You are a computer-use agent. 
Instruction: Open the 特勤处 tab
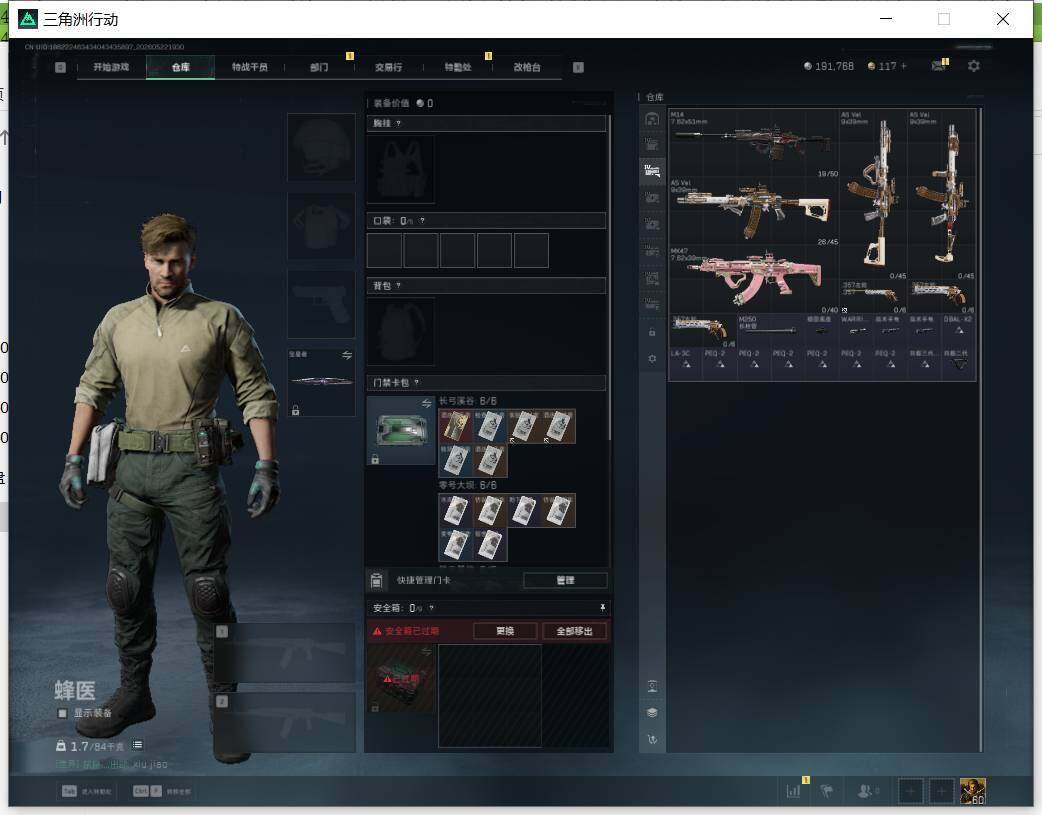pyautogui.click(x=458, y=67)
